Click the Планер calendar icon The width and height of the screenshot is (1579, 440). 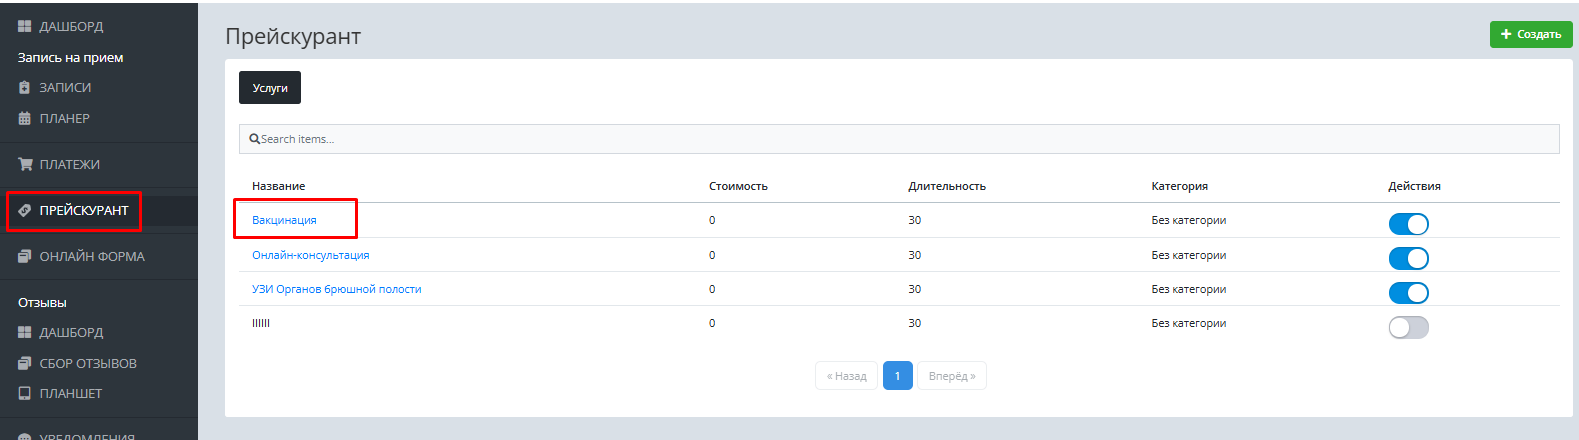coord(25,119)
